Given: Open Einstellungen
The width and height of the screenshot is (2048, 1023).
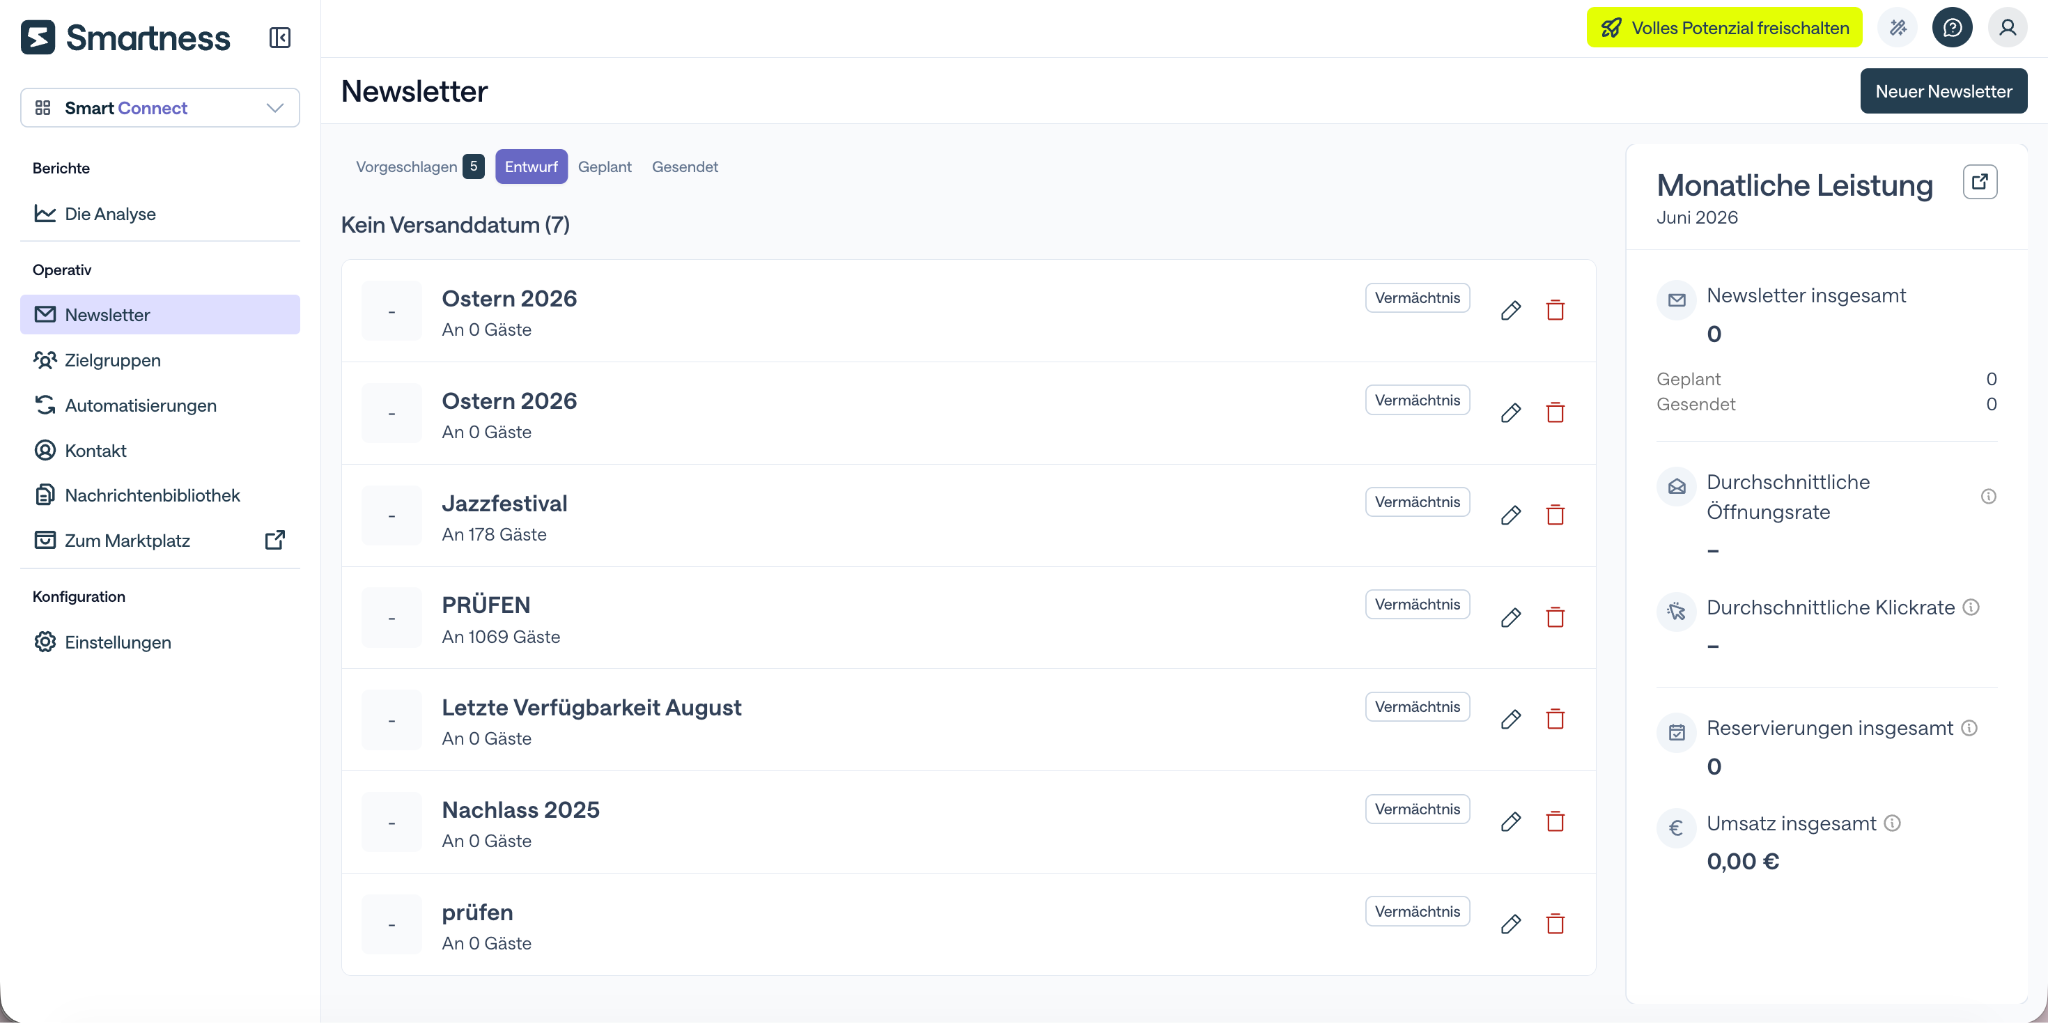Looking at the screenshot, I should tap(160, 642).
